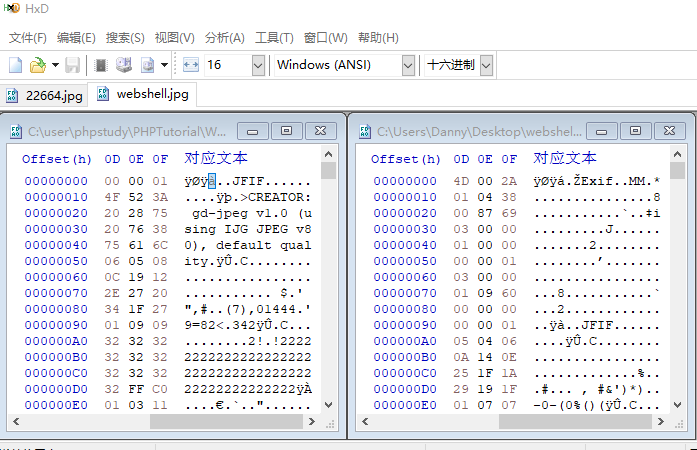Open the 工具(T) menu
The image size is (697, 450).
pos(274,38)
